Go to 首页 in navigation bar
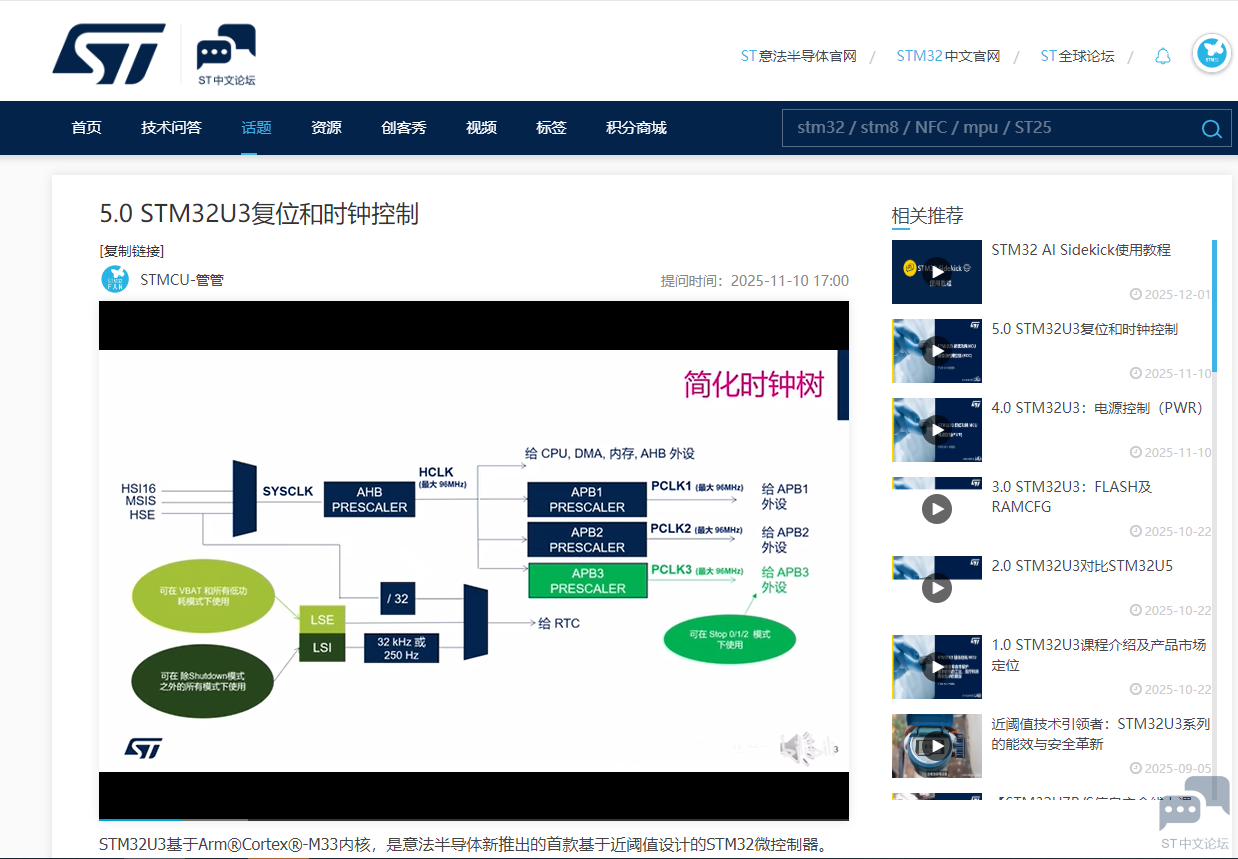1238x859 pixels. click(x=86, y=128)
